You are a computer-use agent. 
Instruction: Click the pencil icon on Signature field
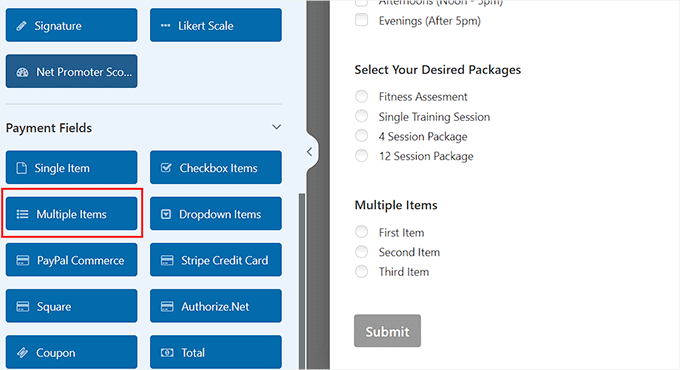21,26
